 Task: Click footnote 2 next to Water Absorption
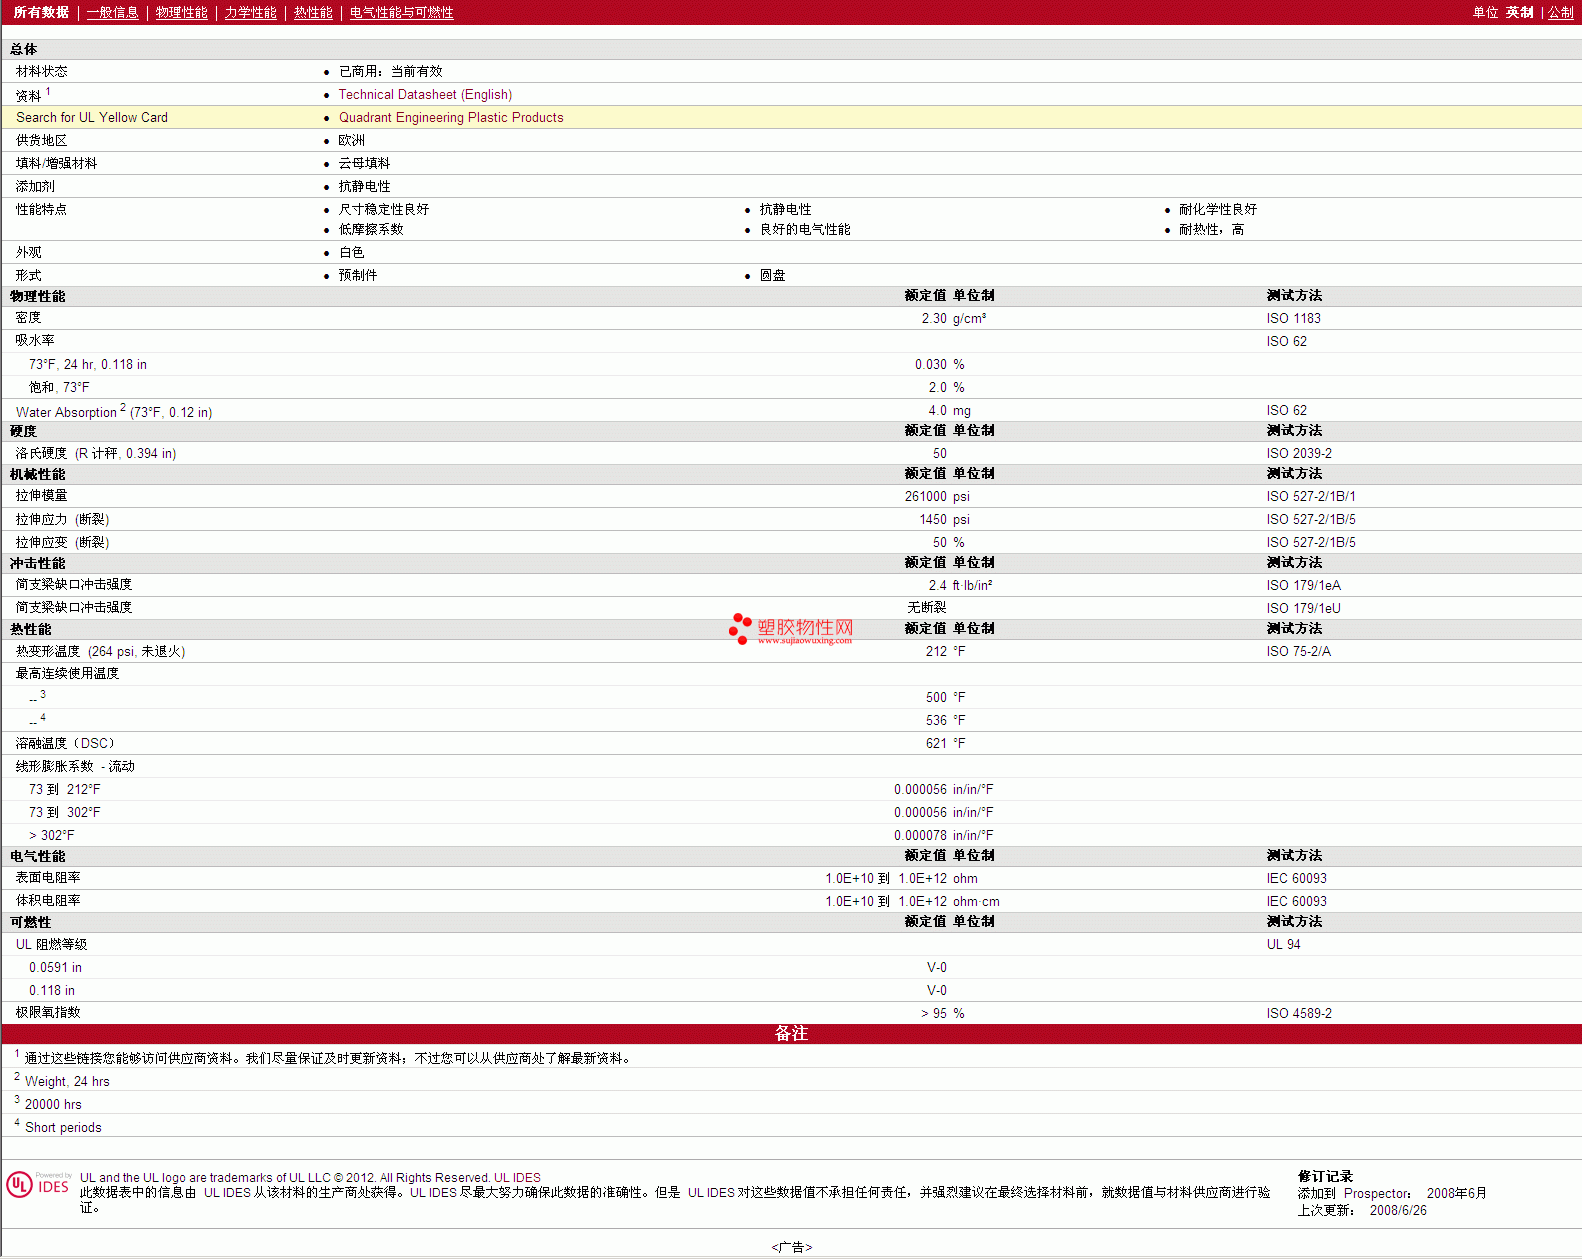point(123,408)
